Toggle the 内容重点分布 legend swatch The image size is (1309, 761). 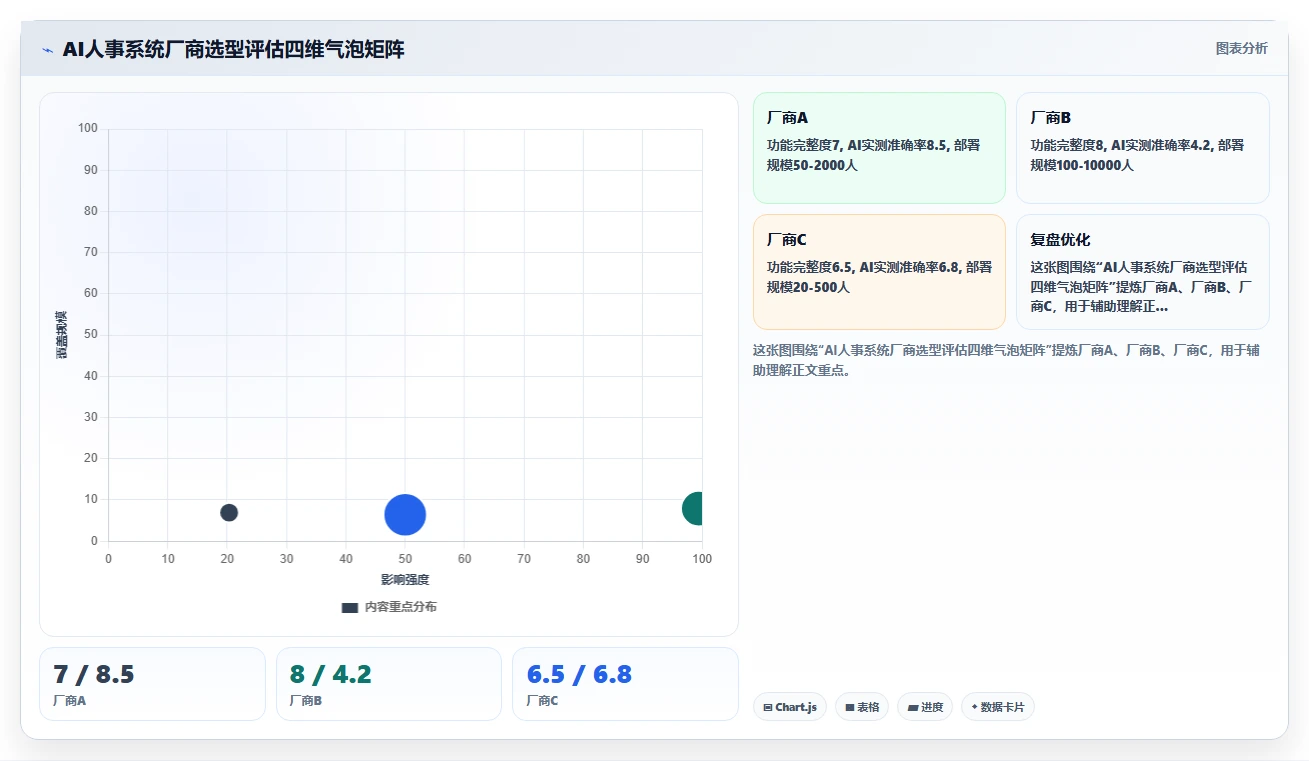(x=349, y=608)
